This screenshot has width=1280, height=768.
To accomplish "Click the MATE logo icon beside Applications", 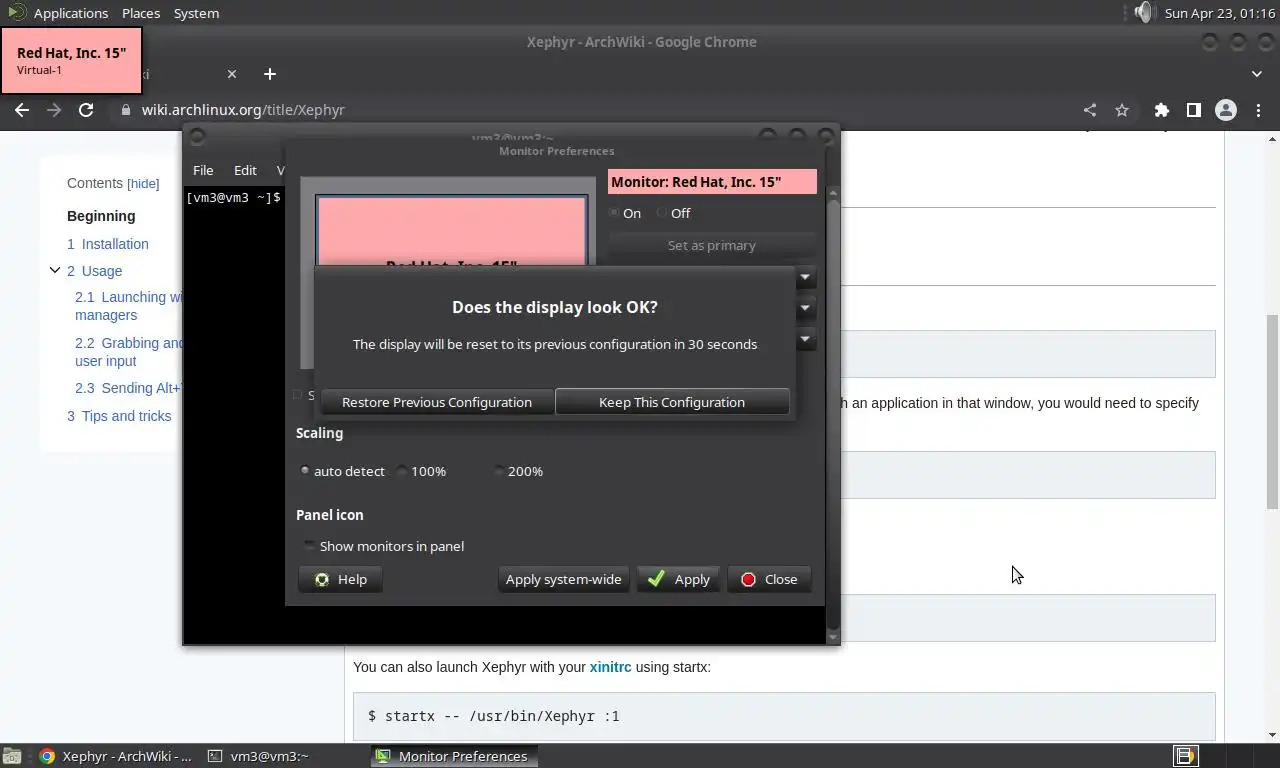I will (16, 13).
